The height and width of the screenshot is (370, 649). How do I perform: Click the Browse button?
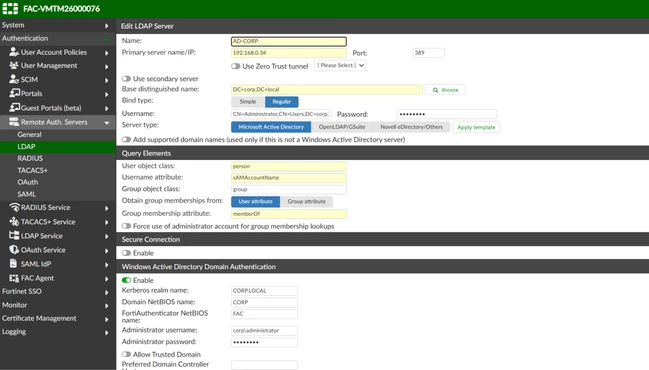point(445,90)
